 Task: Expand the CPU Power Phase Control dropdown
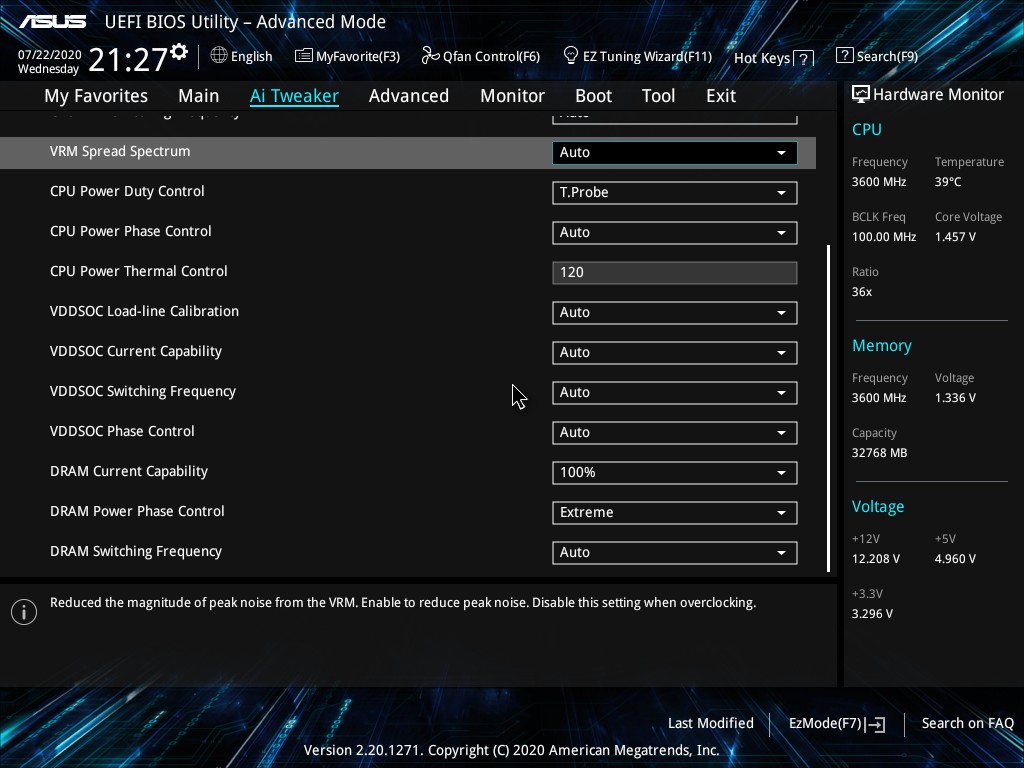click(674, 232)
